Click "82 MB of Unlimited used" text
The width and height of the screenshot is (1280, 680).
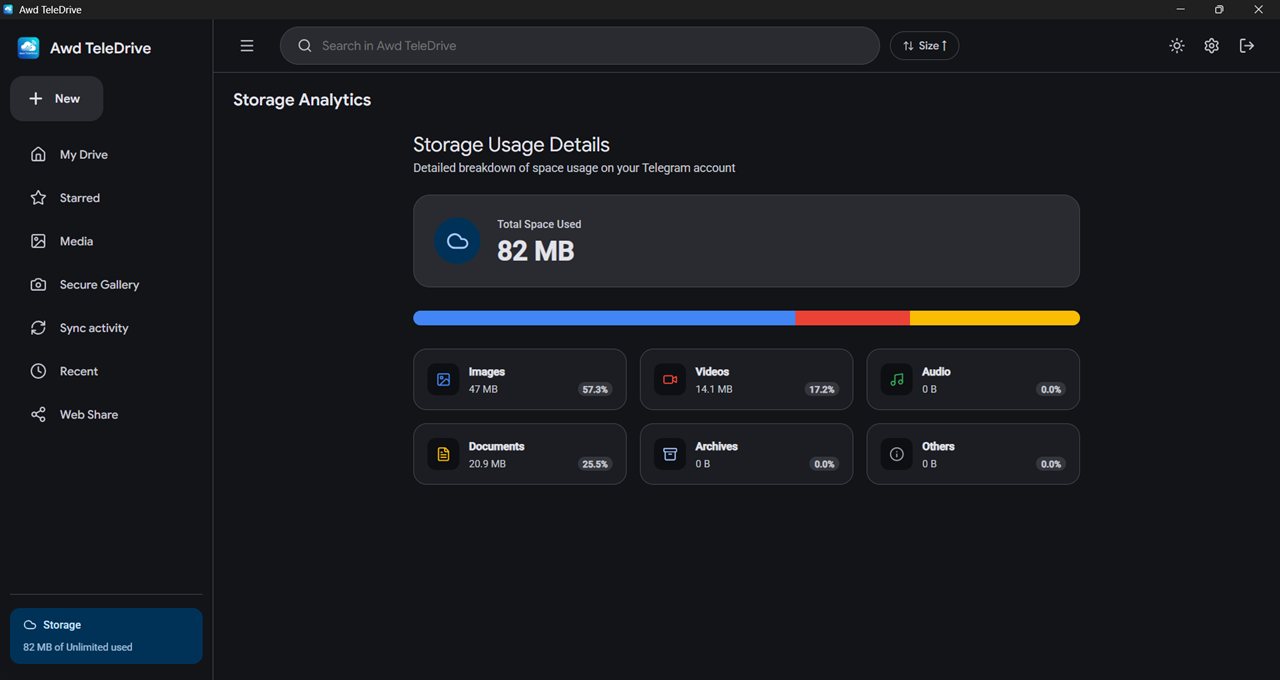point(78,647)
